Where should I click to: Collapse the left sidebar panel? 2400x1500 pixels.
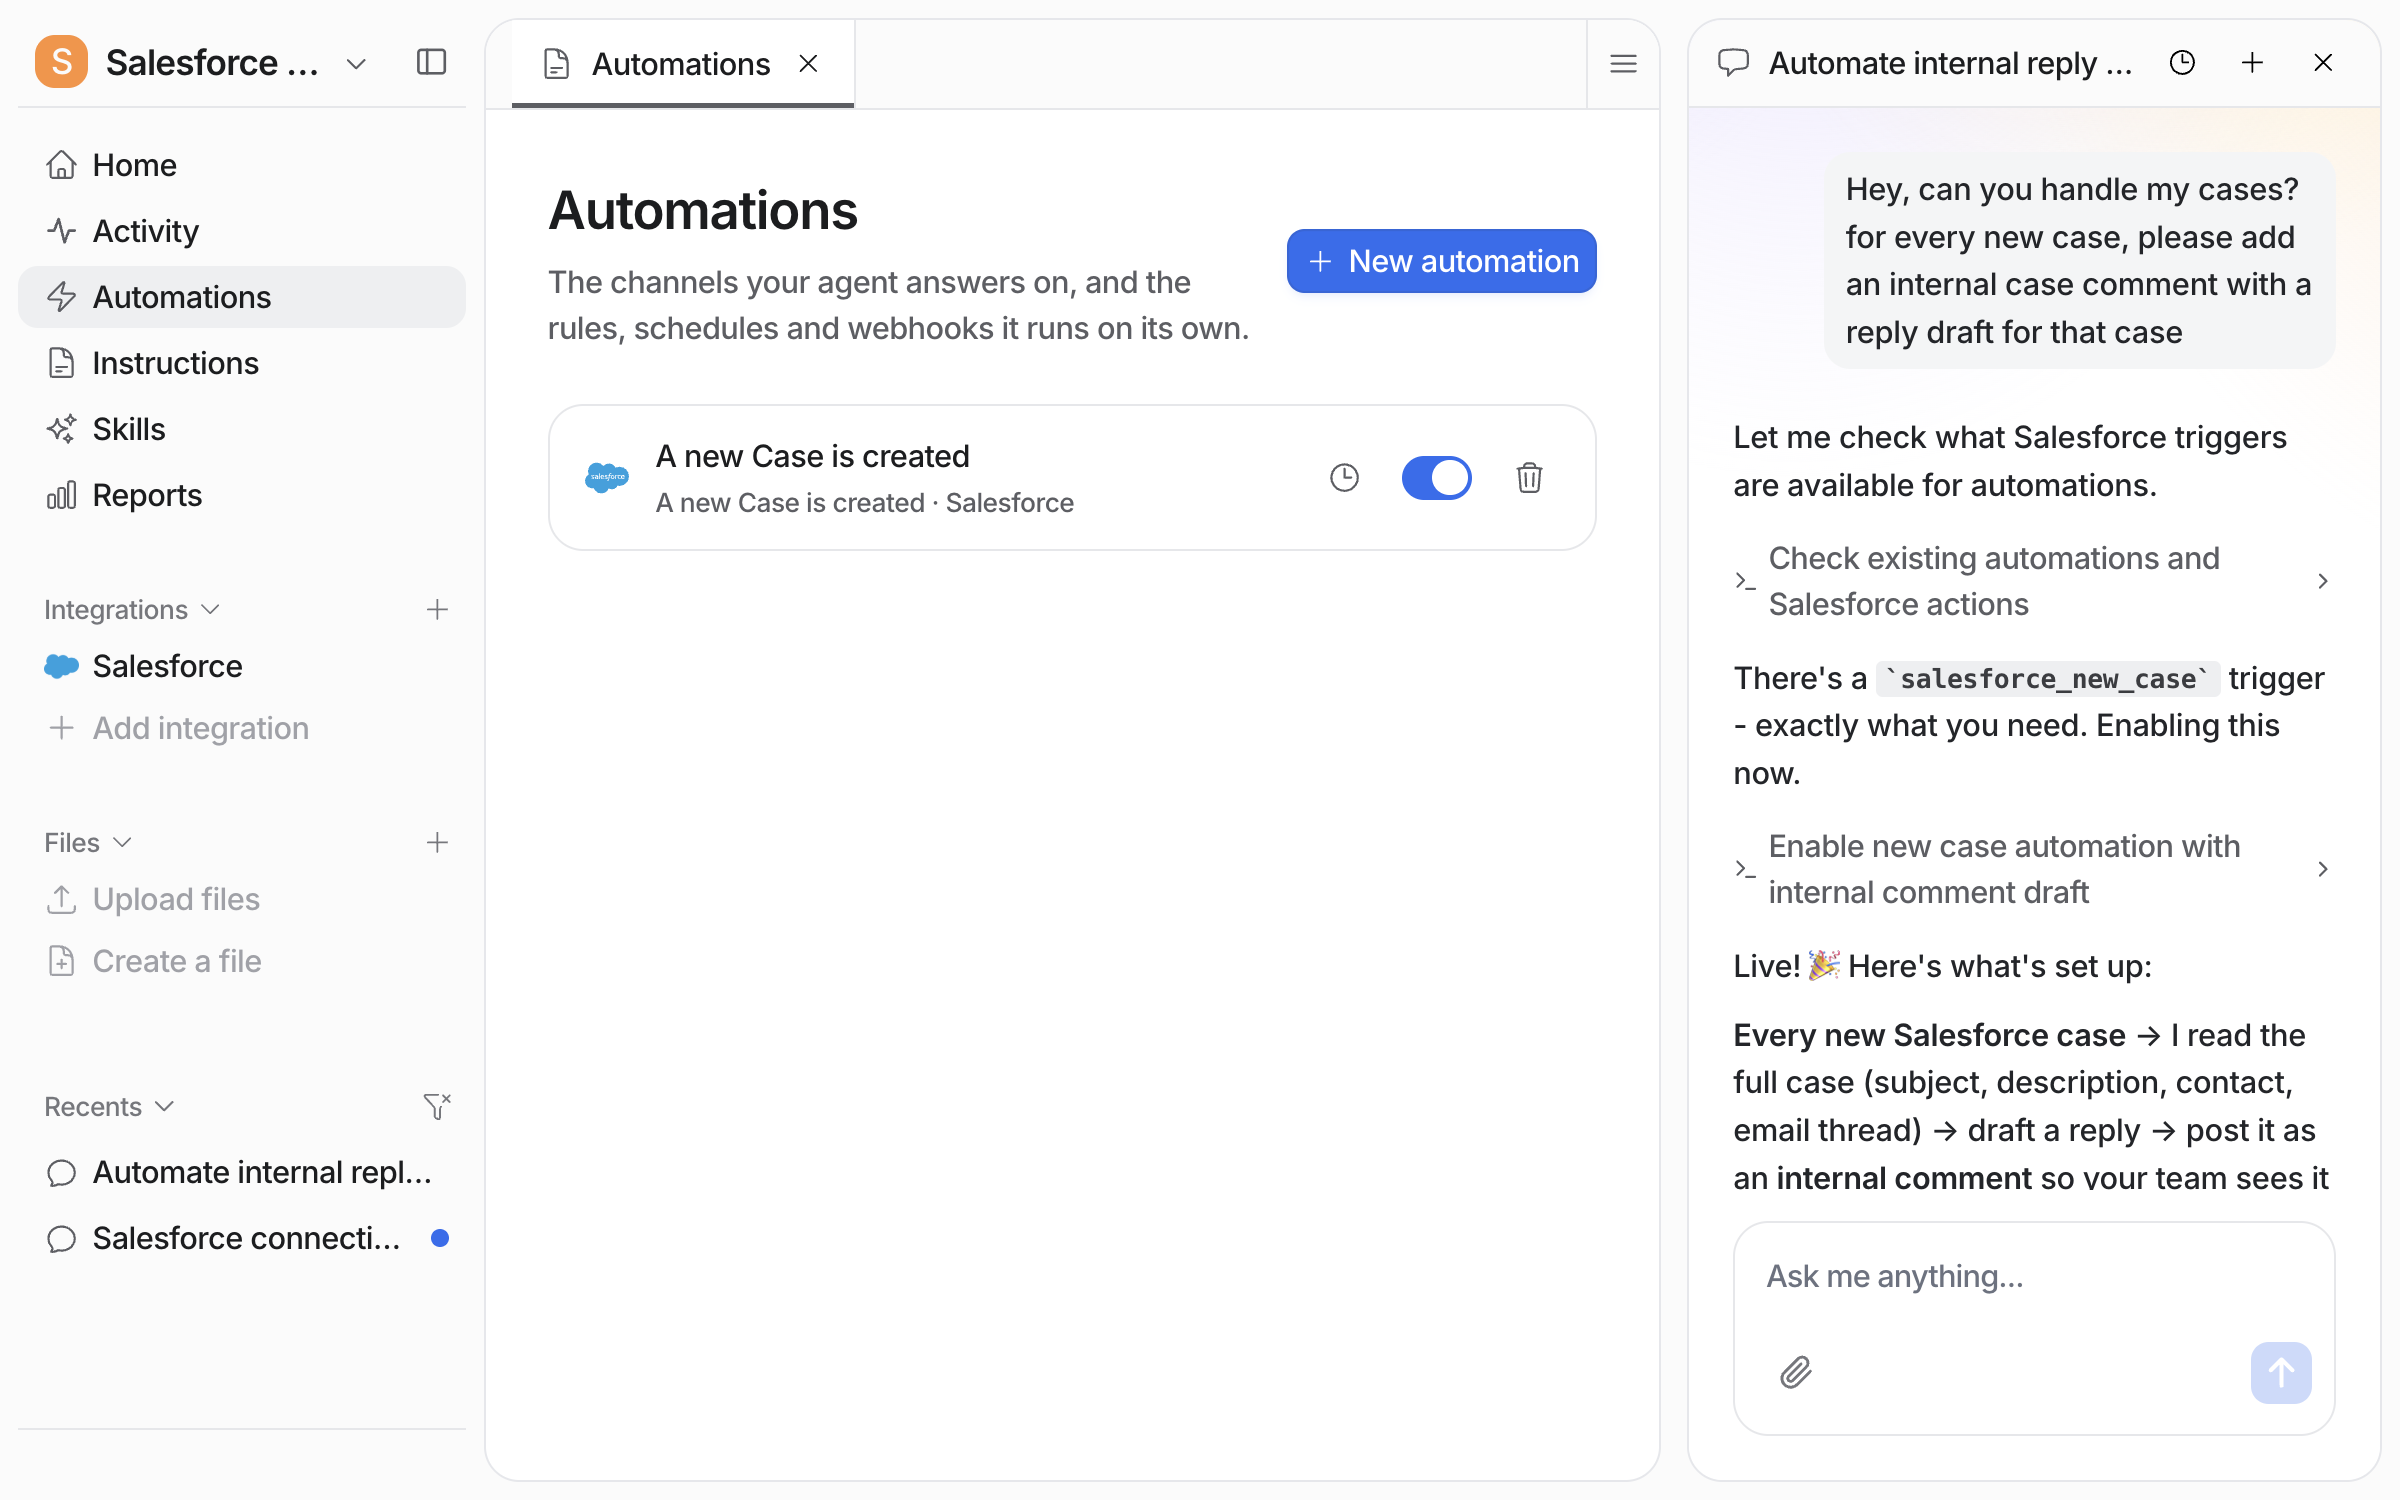coord(431,62)
